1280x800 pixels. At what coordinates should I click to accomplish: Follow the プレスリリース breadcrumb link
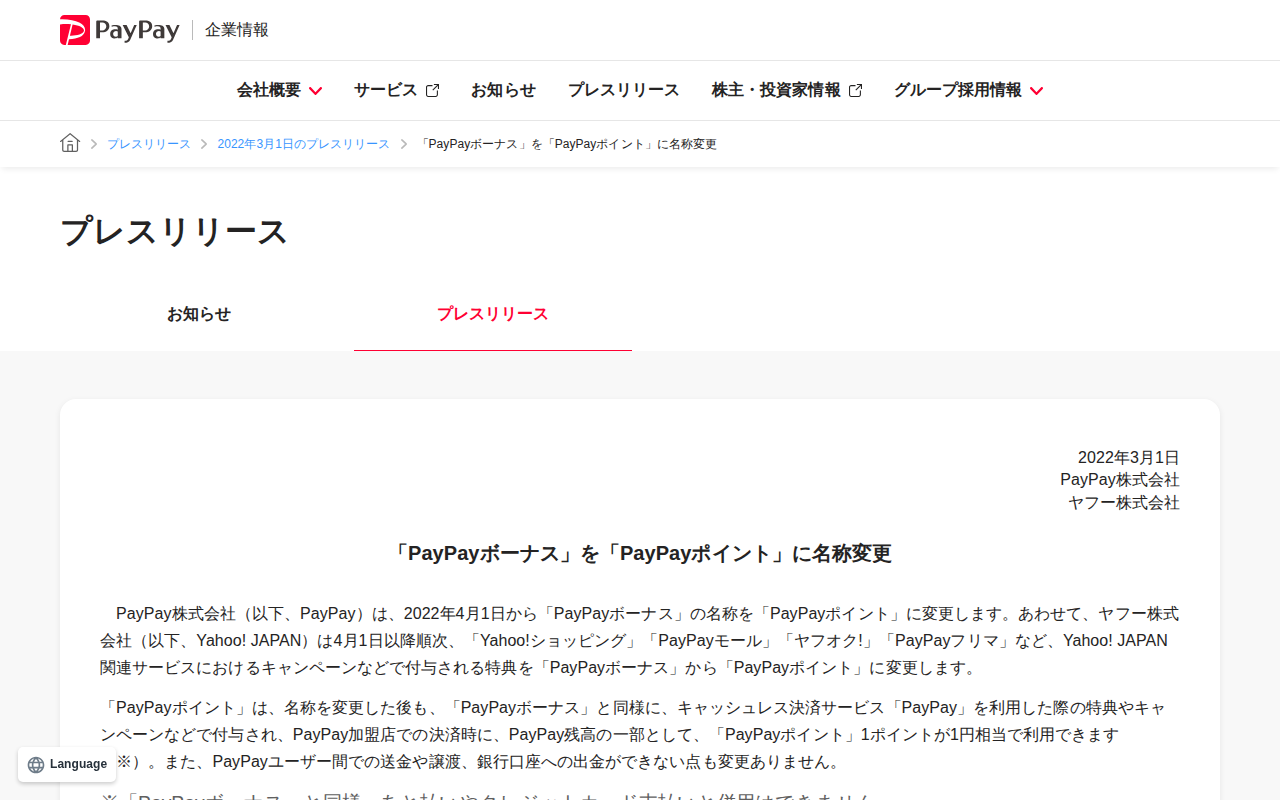pos(149,144)
